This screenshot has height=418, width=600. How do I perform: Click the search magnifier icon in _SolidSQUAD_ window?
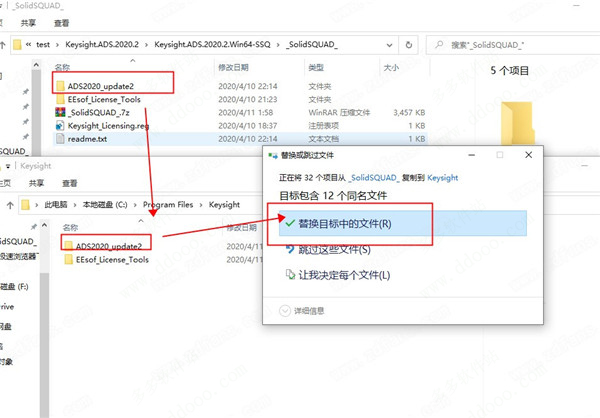[439, 45]
